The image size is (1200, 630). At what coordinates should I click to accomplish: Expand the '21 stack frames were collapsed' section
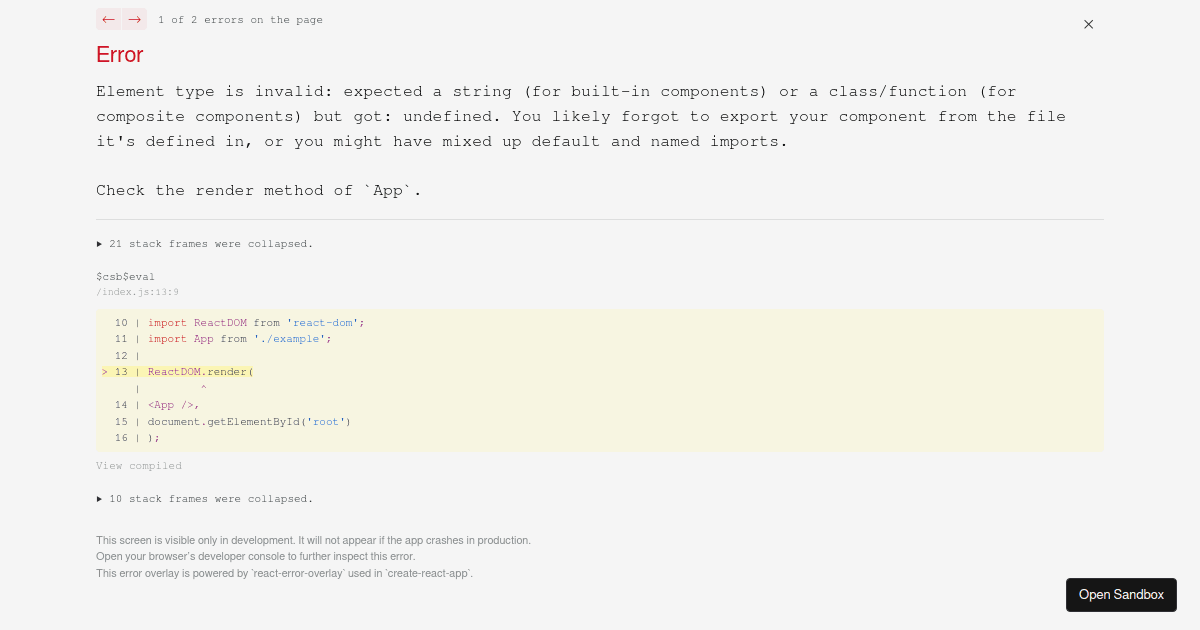(211, 243)
